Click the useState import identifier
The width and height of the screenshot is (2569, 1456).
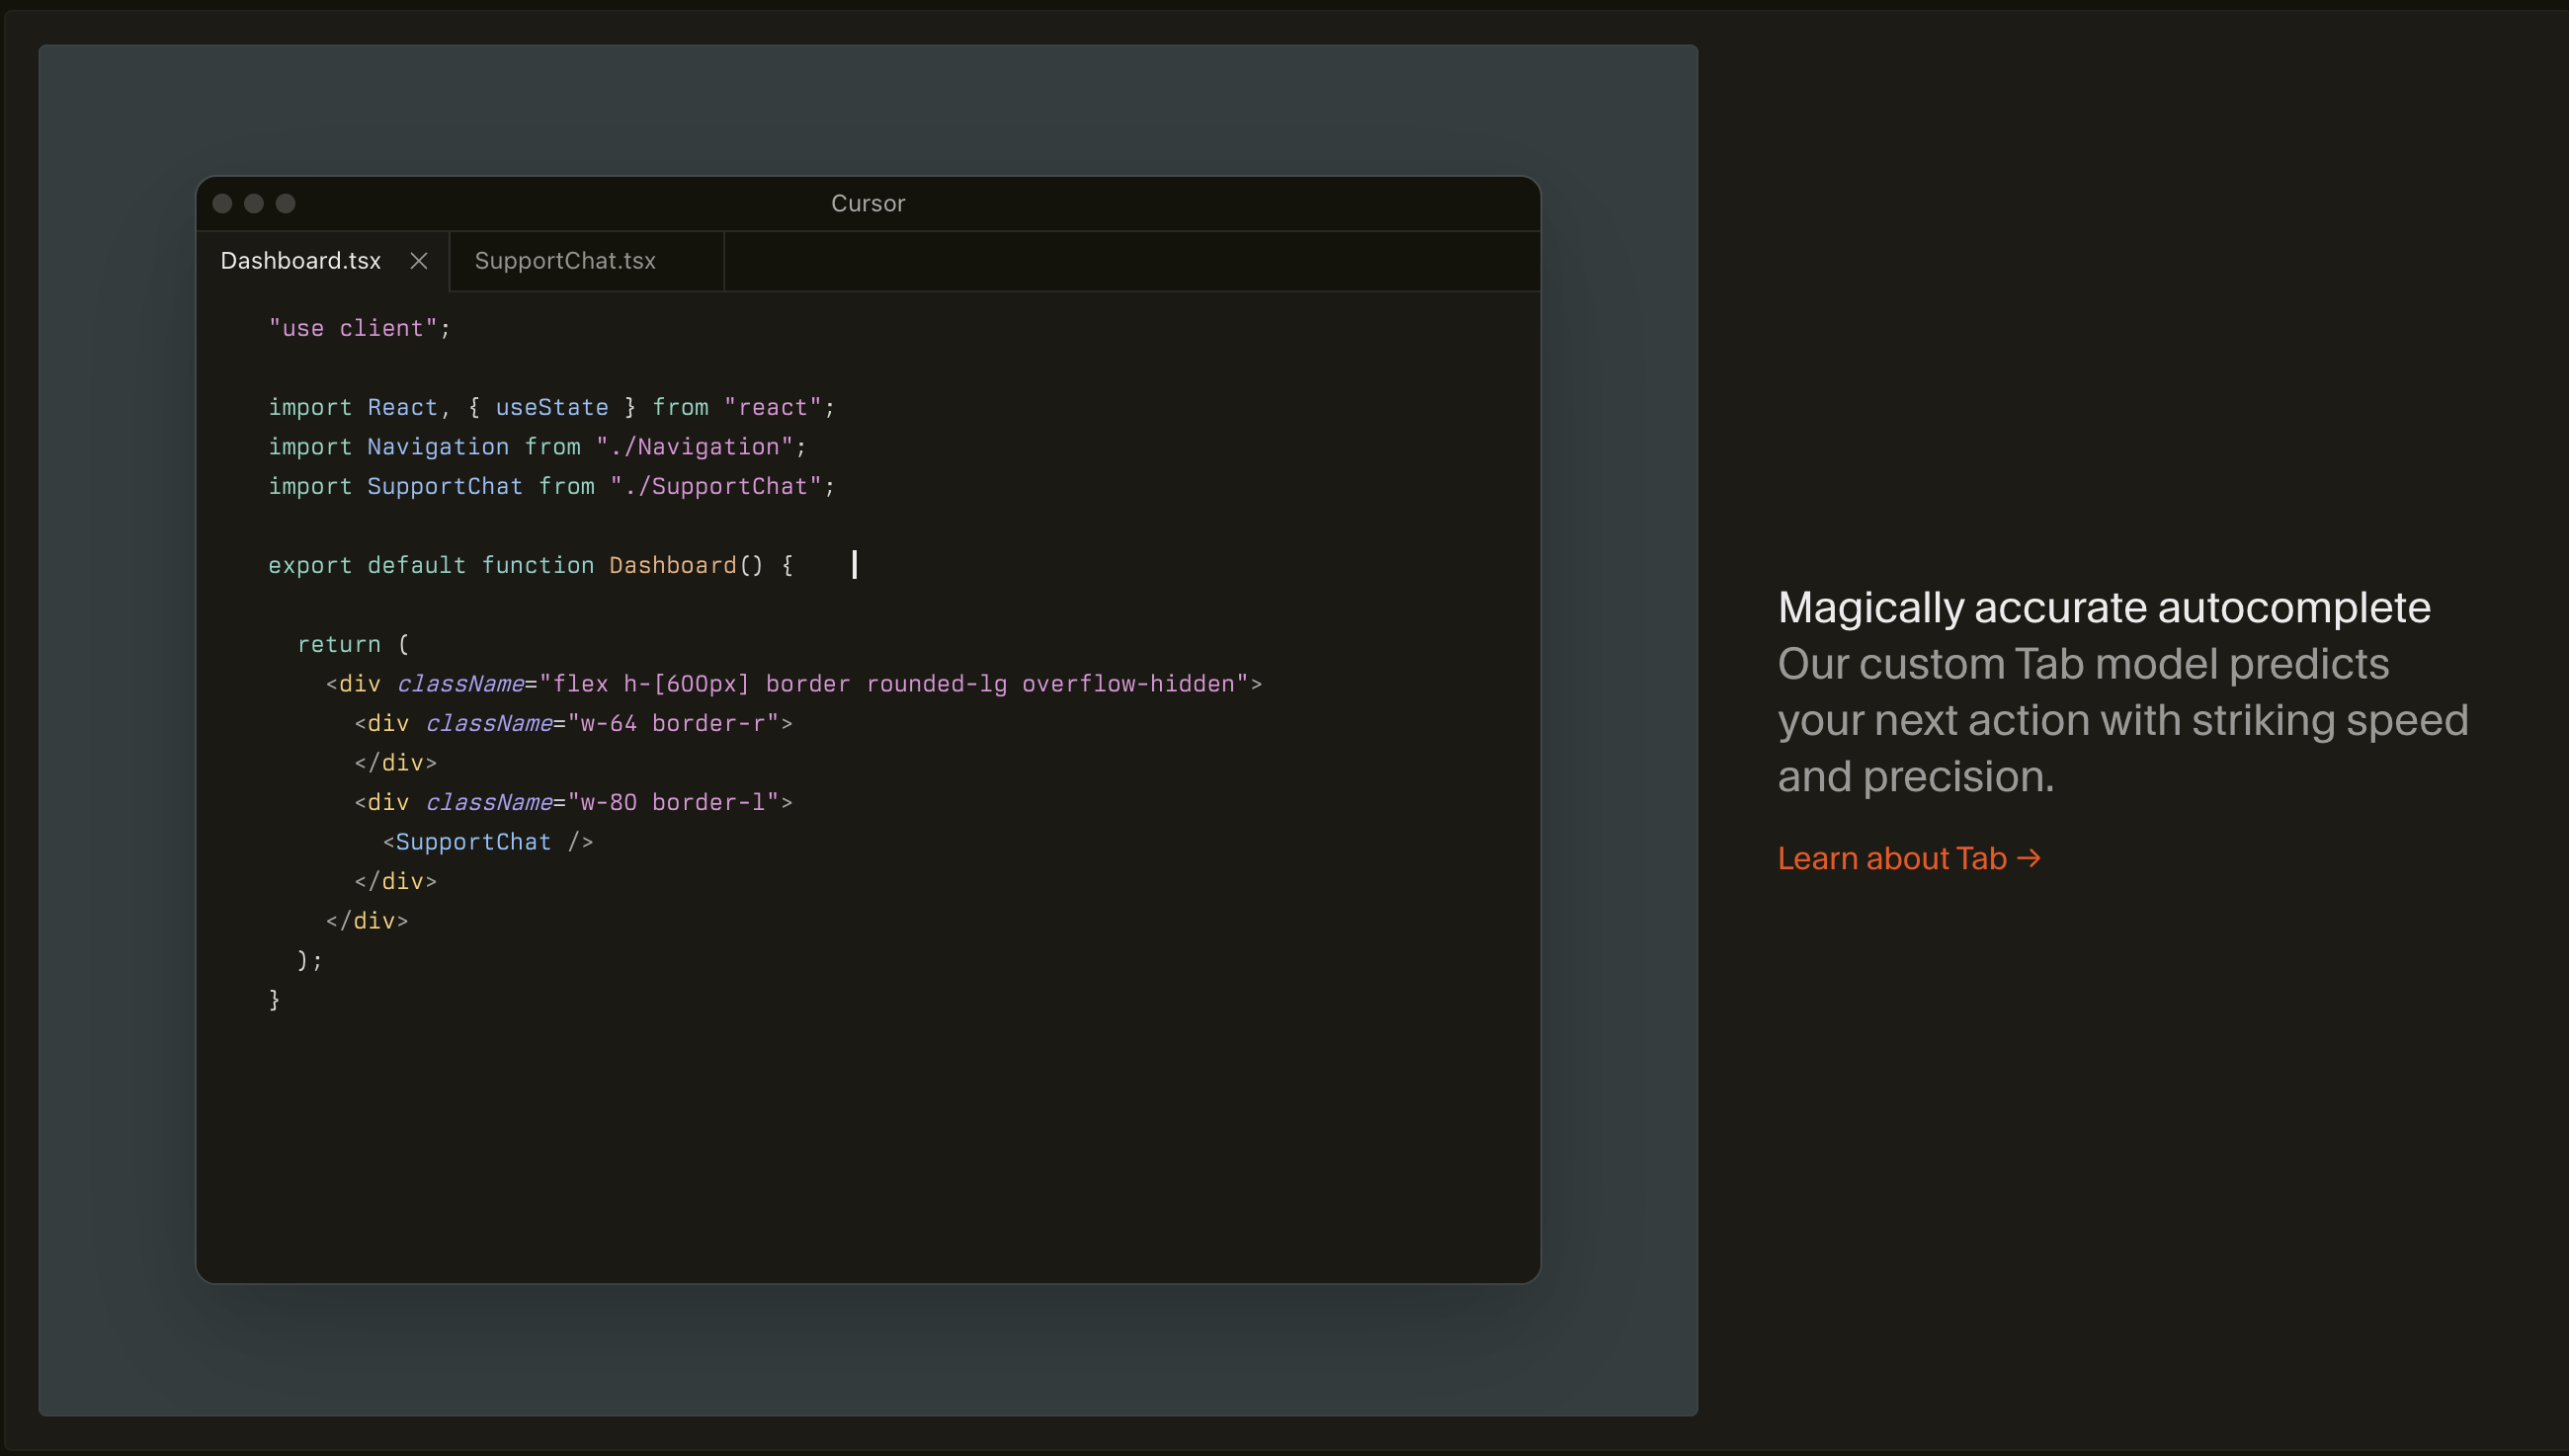[551, 407]
